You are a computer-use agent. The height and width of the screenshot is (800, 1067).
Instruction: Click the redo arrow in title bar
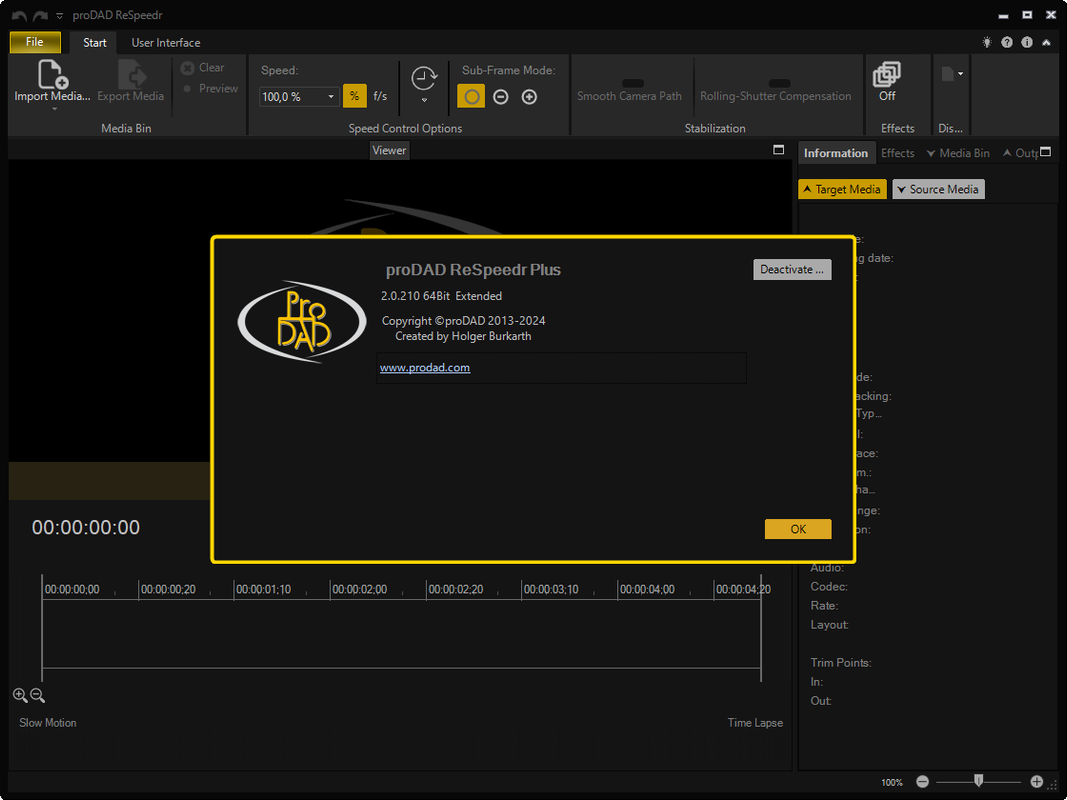tap(39, 16)
